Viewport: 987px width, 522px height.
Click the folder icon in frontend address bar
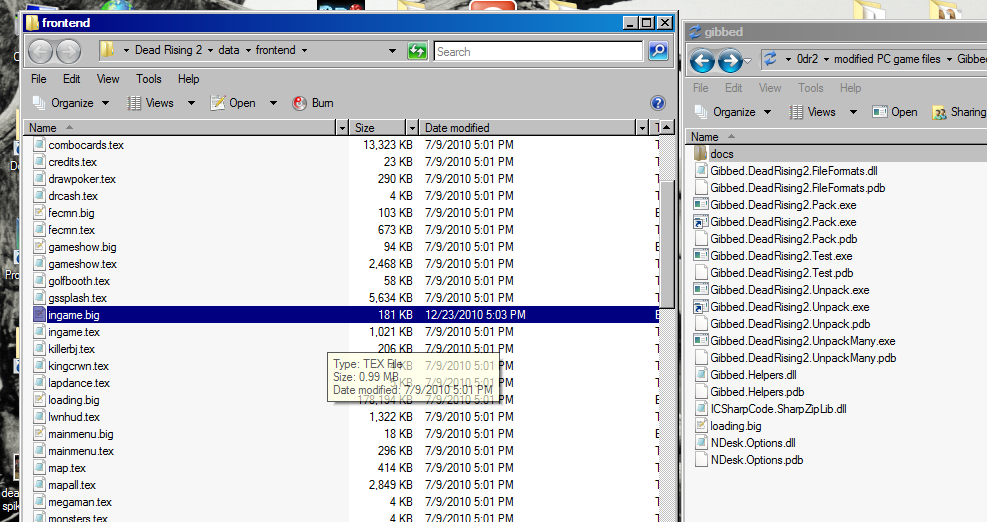pyautogui.click(x=108, y=50)
